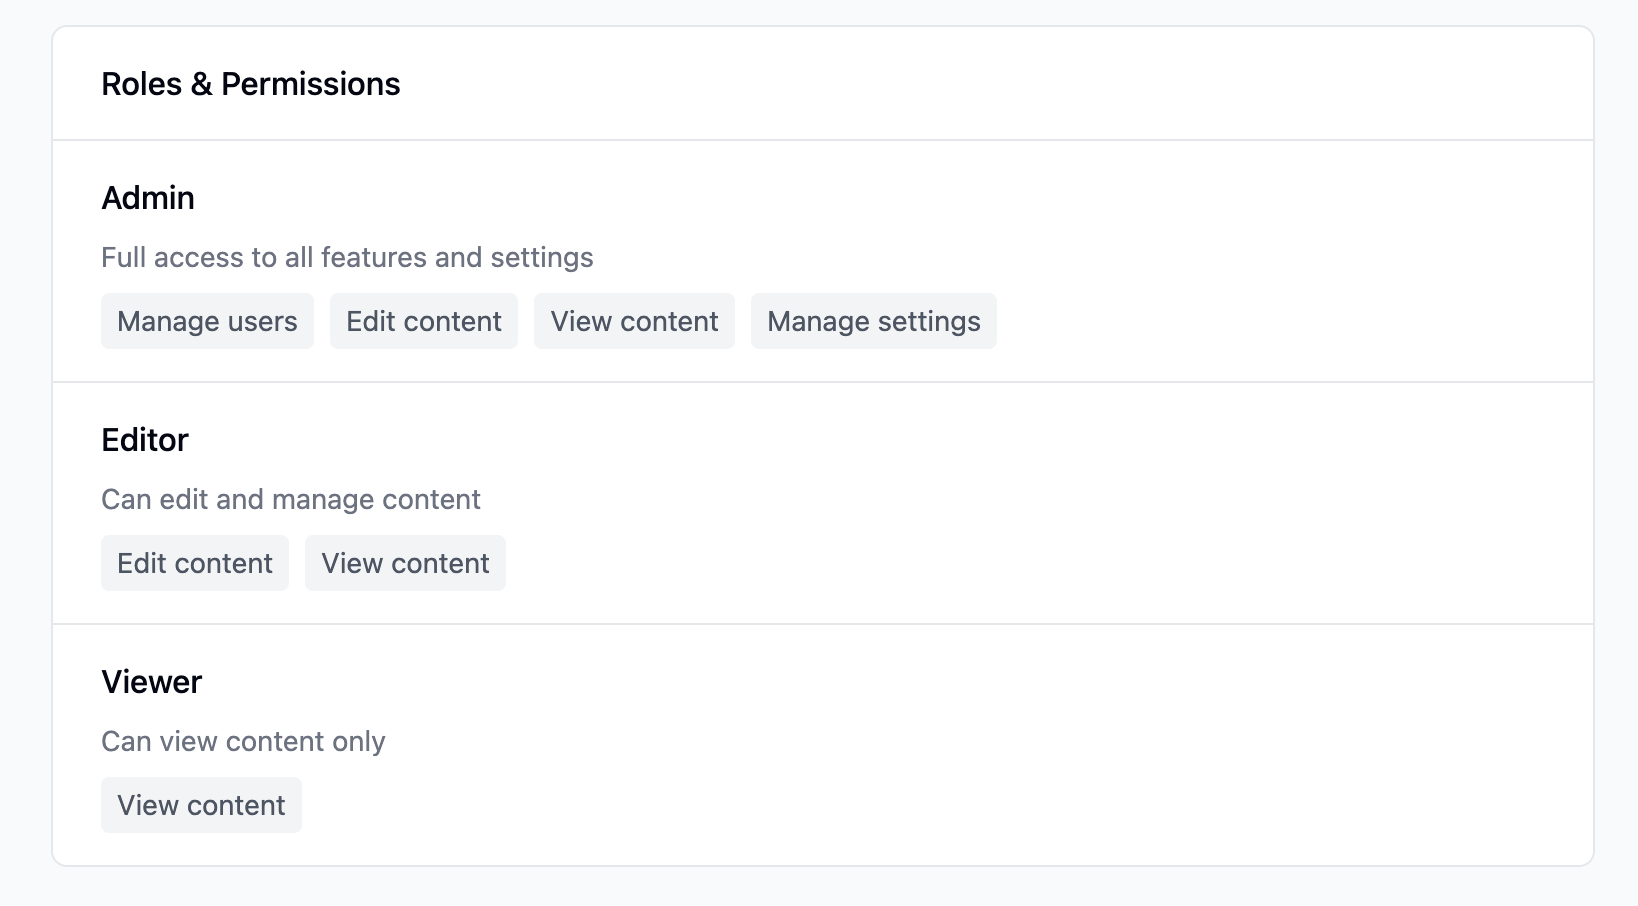This screenshot has width=1638, height=906.
Task: Select Admin's Edit content permission tag
Action: [424, 321]
